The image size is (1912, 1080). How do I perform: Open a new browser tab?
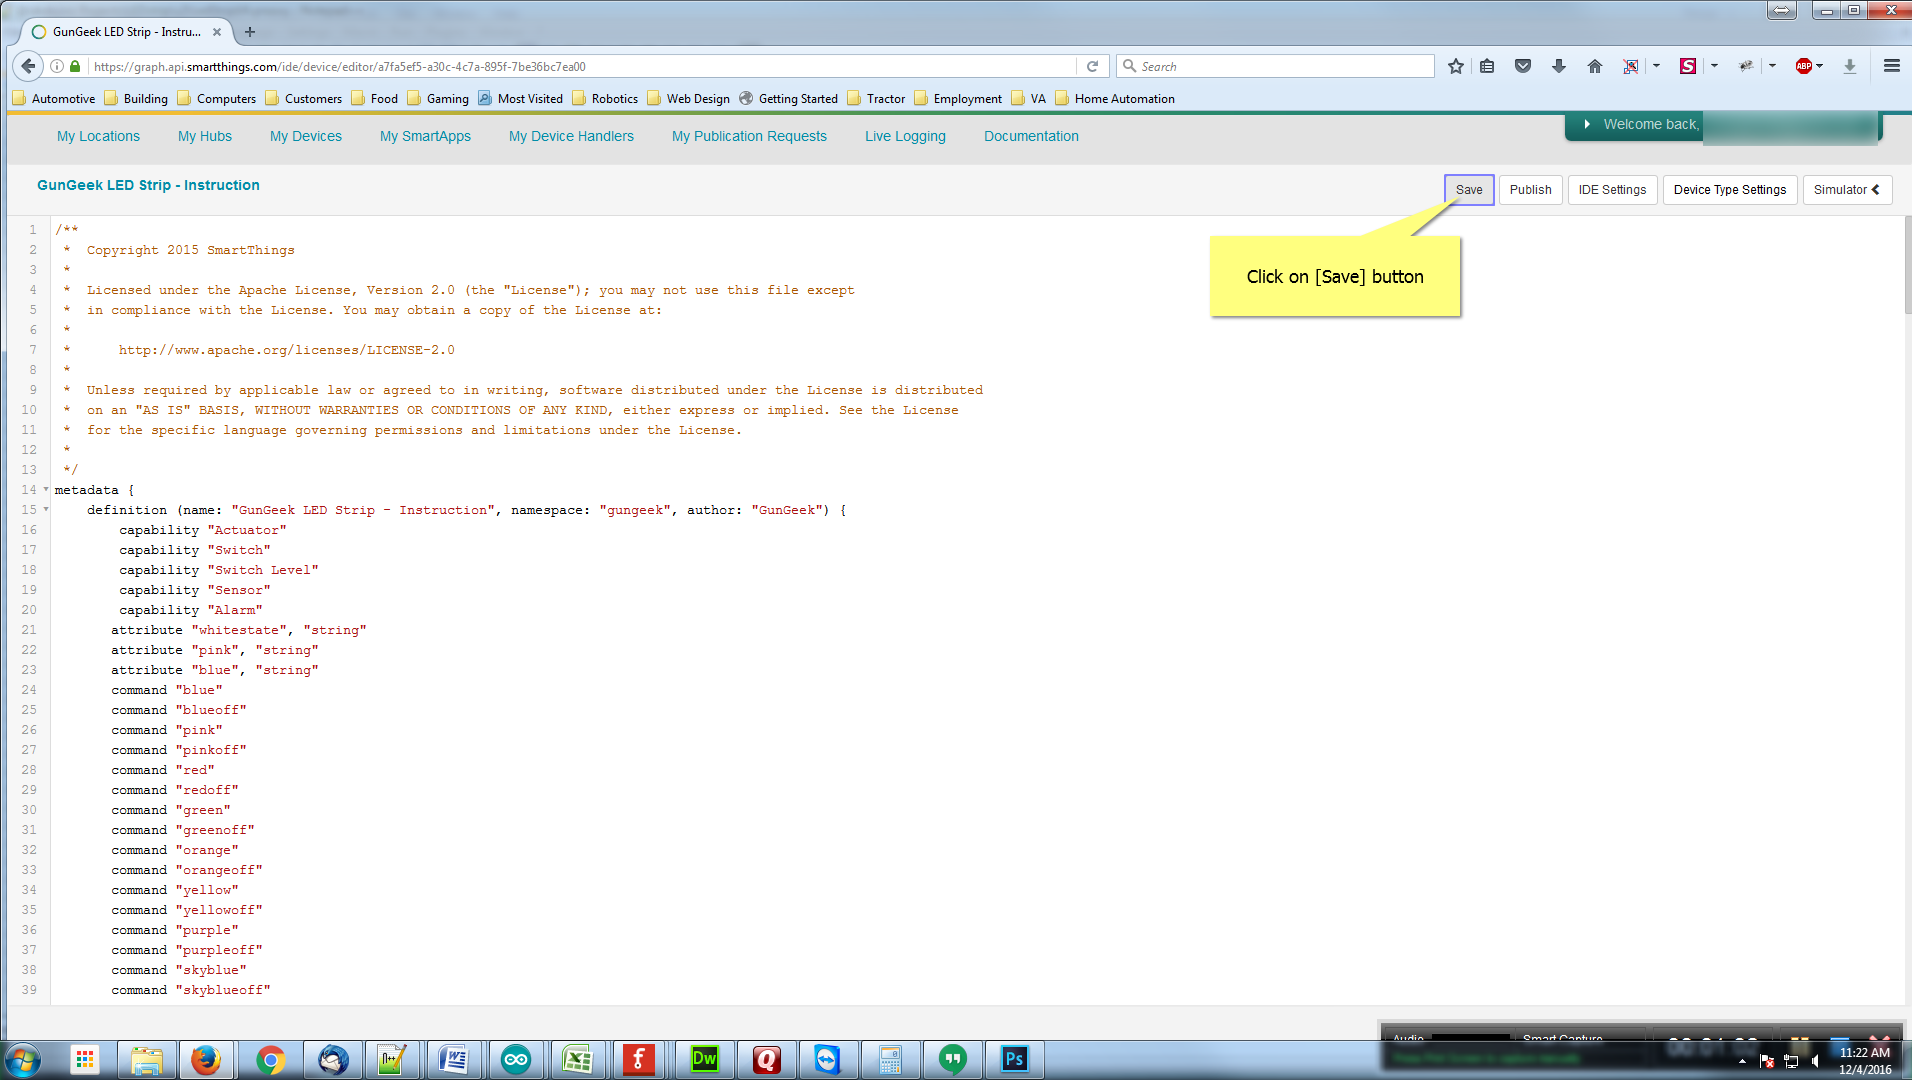[x=250, y=32]
